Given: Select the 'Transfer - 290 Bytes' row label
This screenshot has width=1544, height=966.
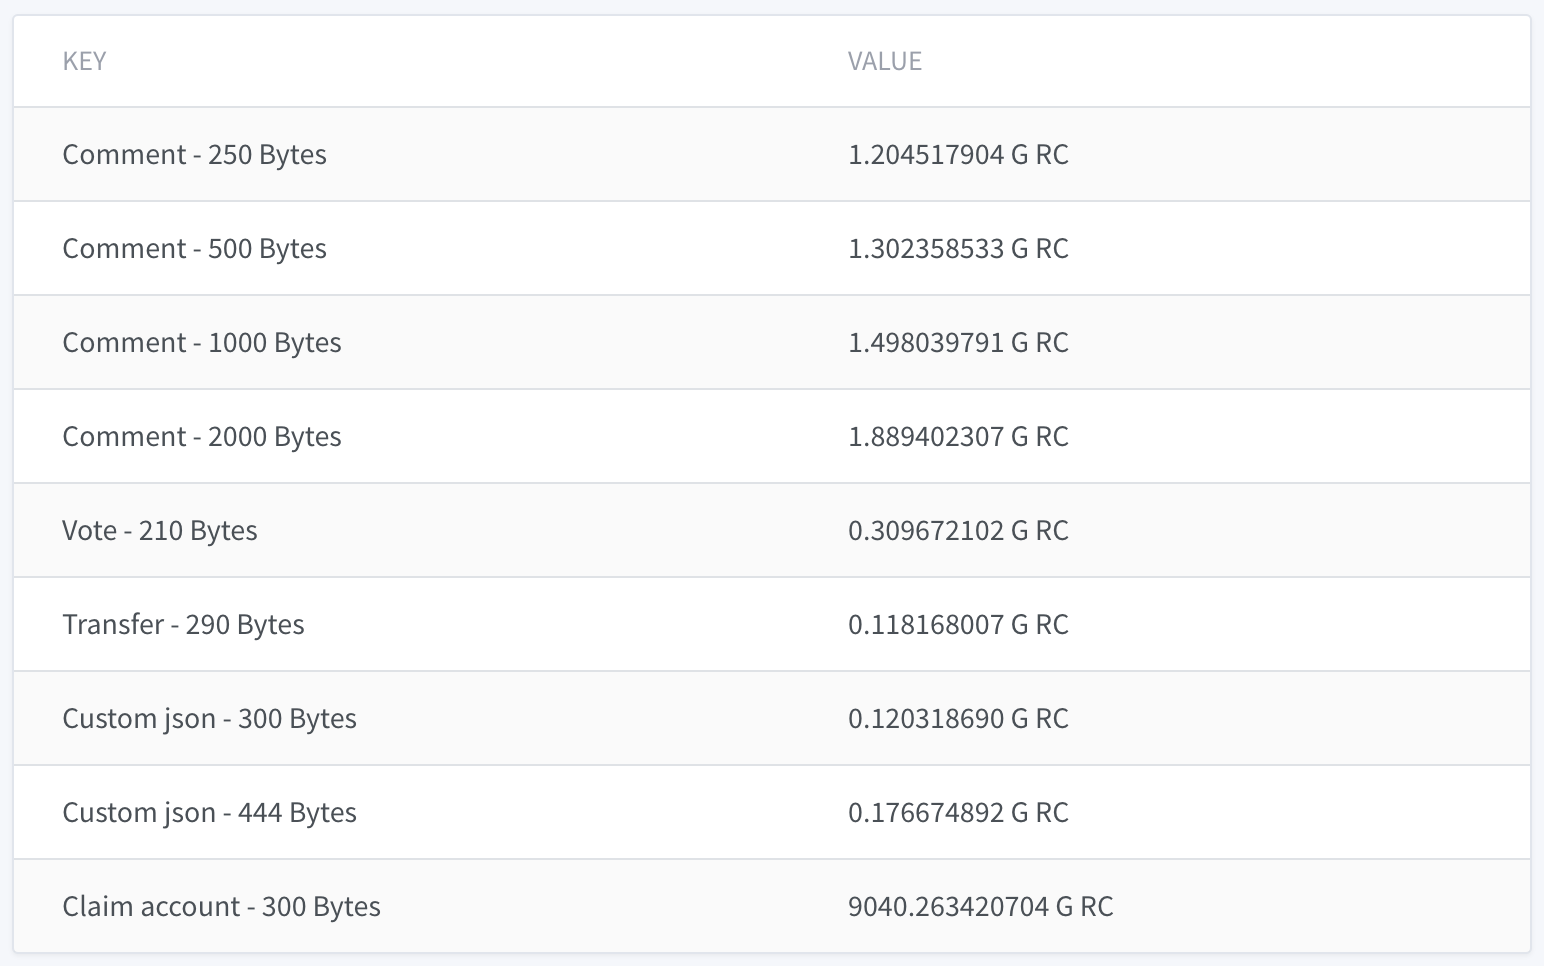Looking at the screenshot, I should click(183, 625).
